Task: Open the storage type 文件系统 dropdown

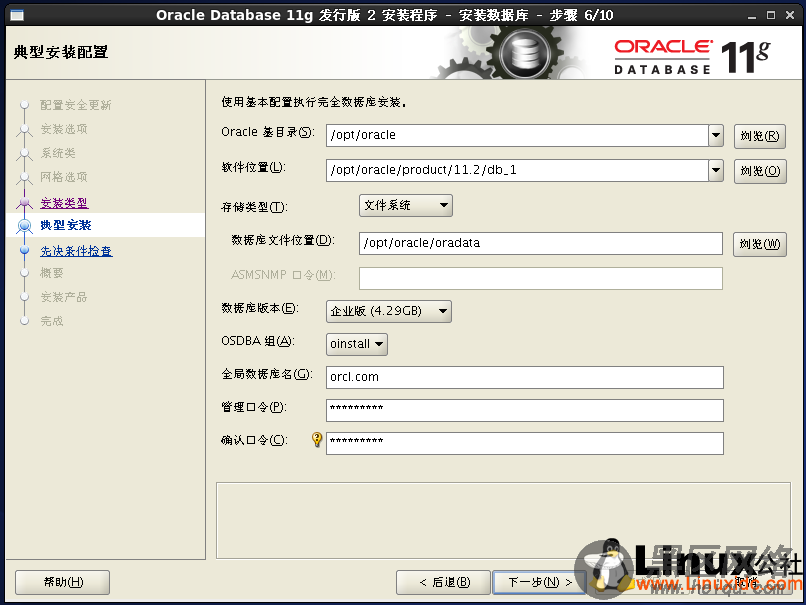Action: 406,206
